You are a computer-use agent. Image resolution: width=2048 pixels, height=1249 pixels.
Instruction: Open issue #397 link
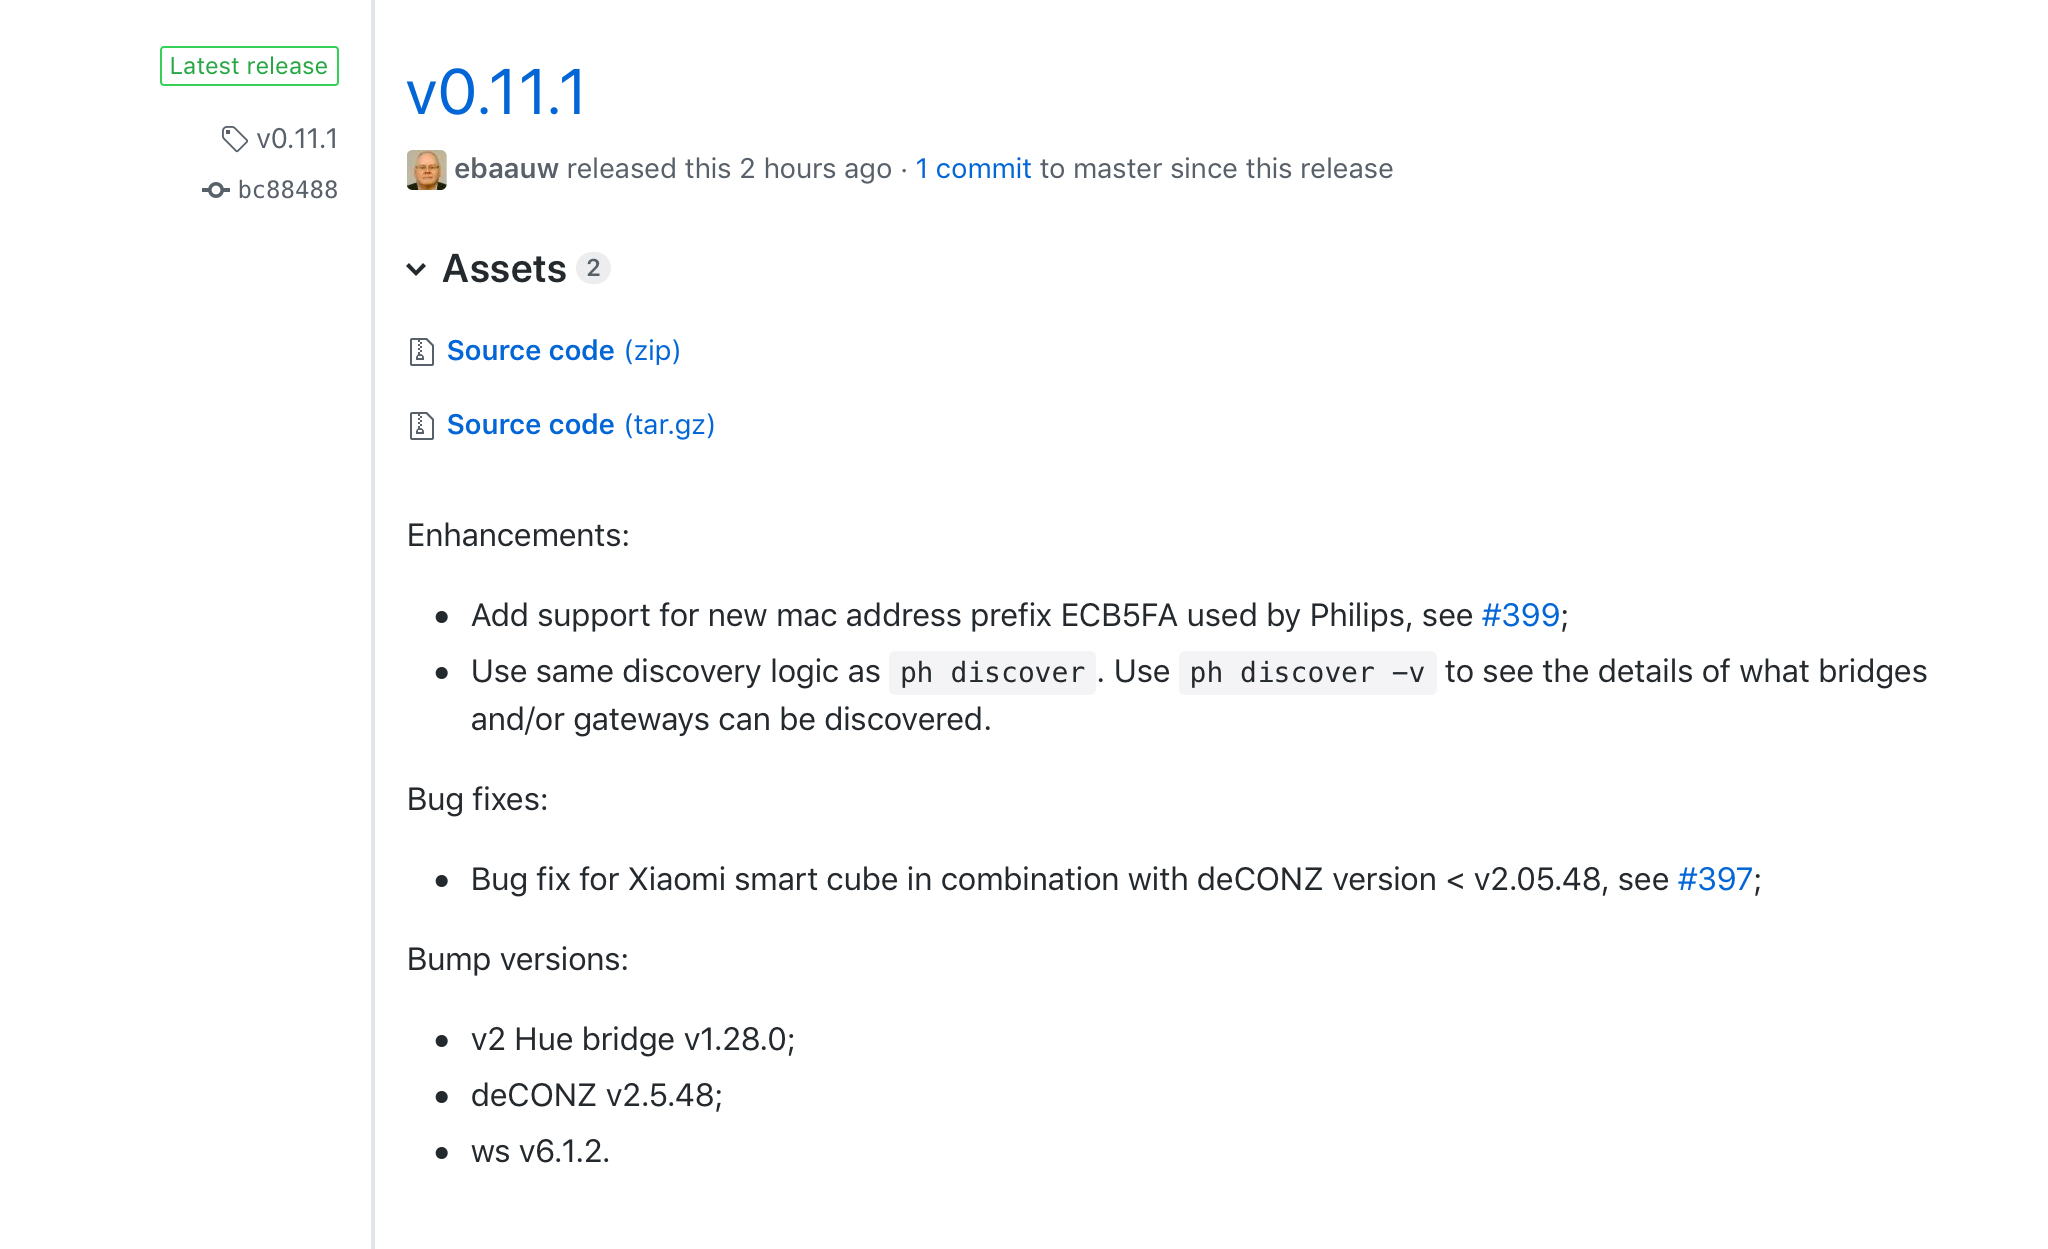point(1715,879)
